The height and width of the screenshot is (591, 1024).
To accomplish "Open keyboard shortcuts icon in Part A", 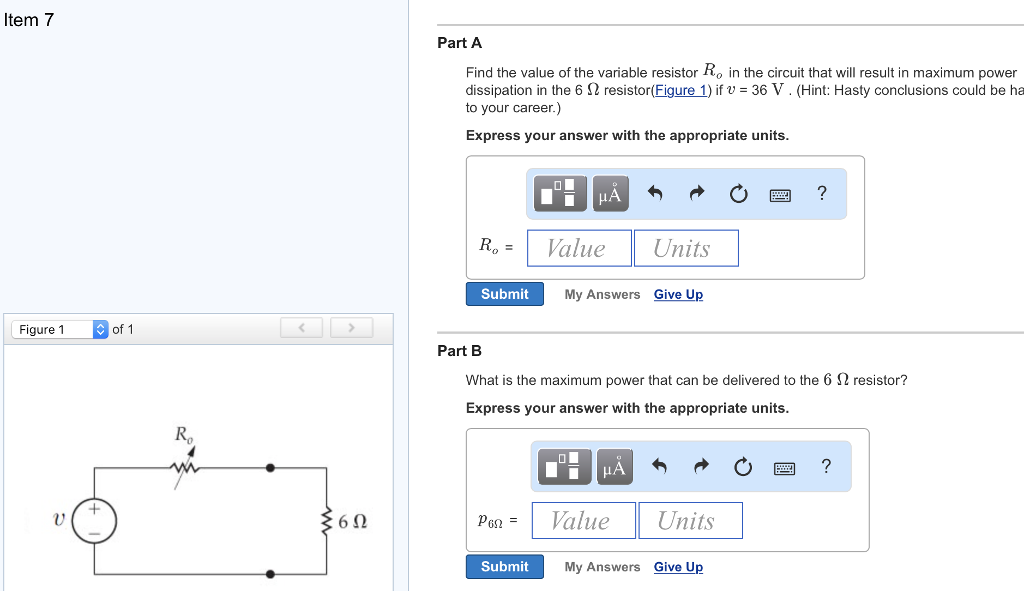I will pyautogui.click(x=780, y=195).
